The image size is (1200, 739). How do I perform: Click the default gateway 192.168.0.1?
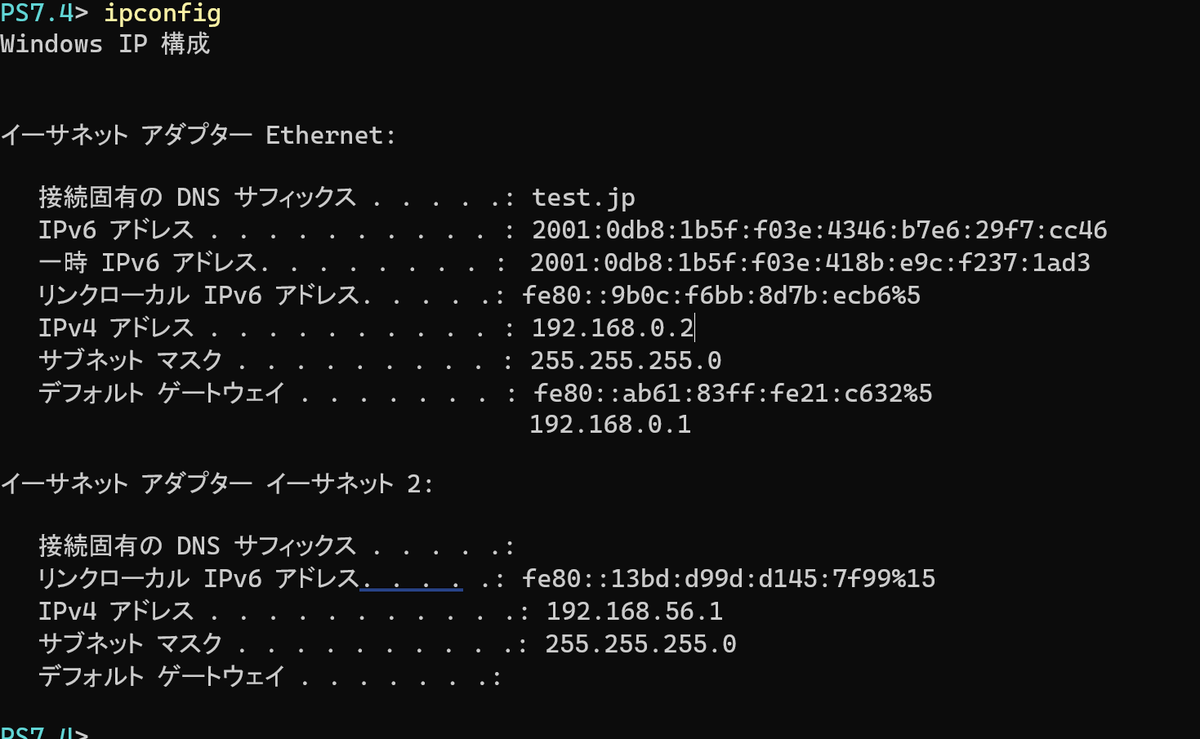click(610, 425)
